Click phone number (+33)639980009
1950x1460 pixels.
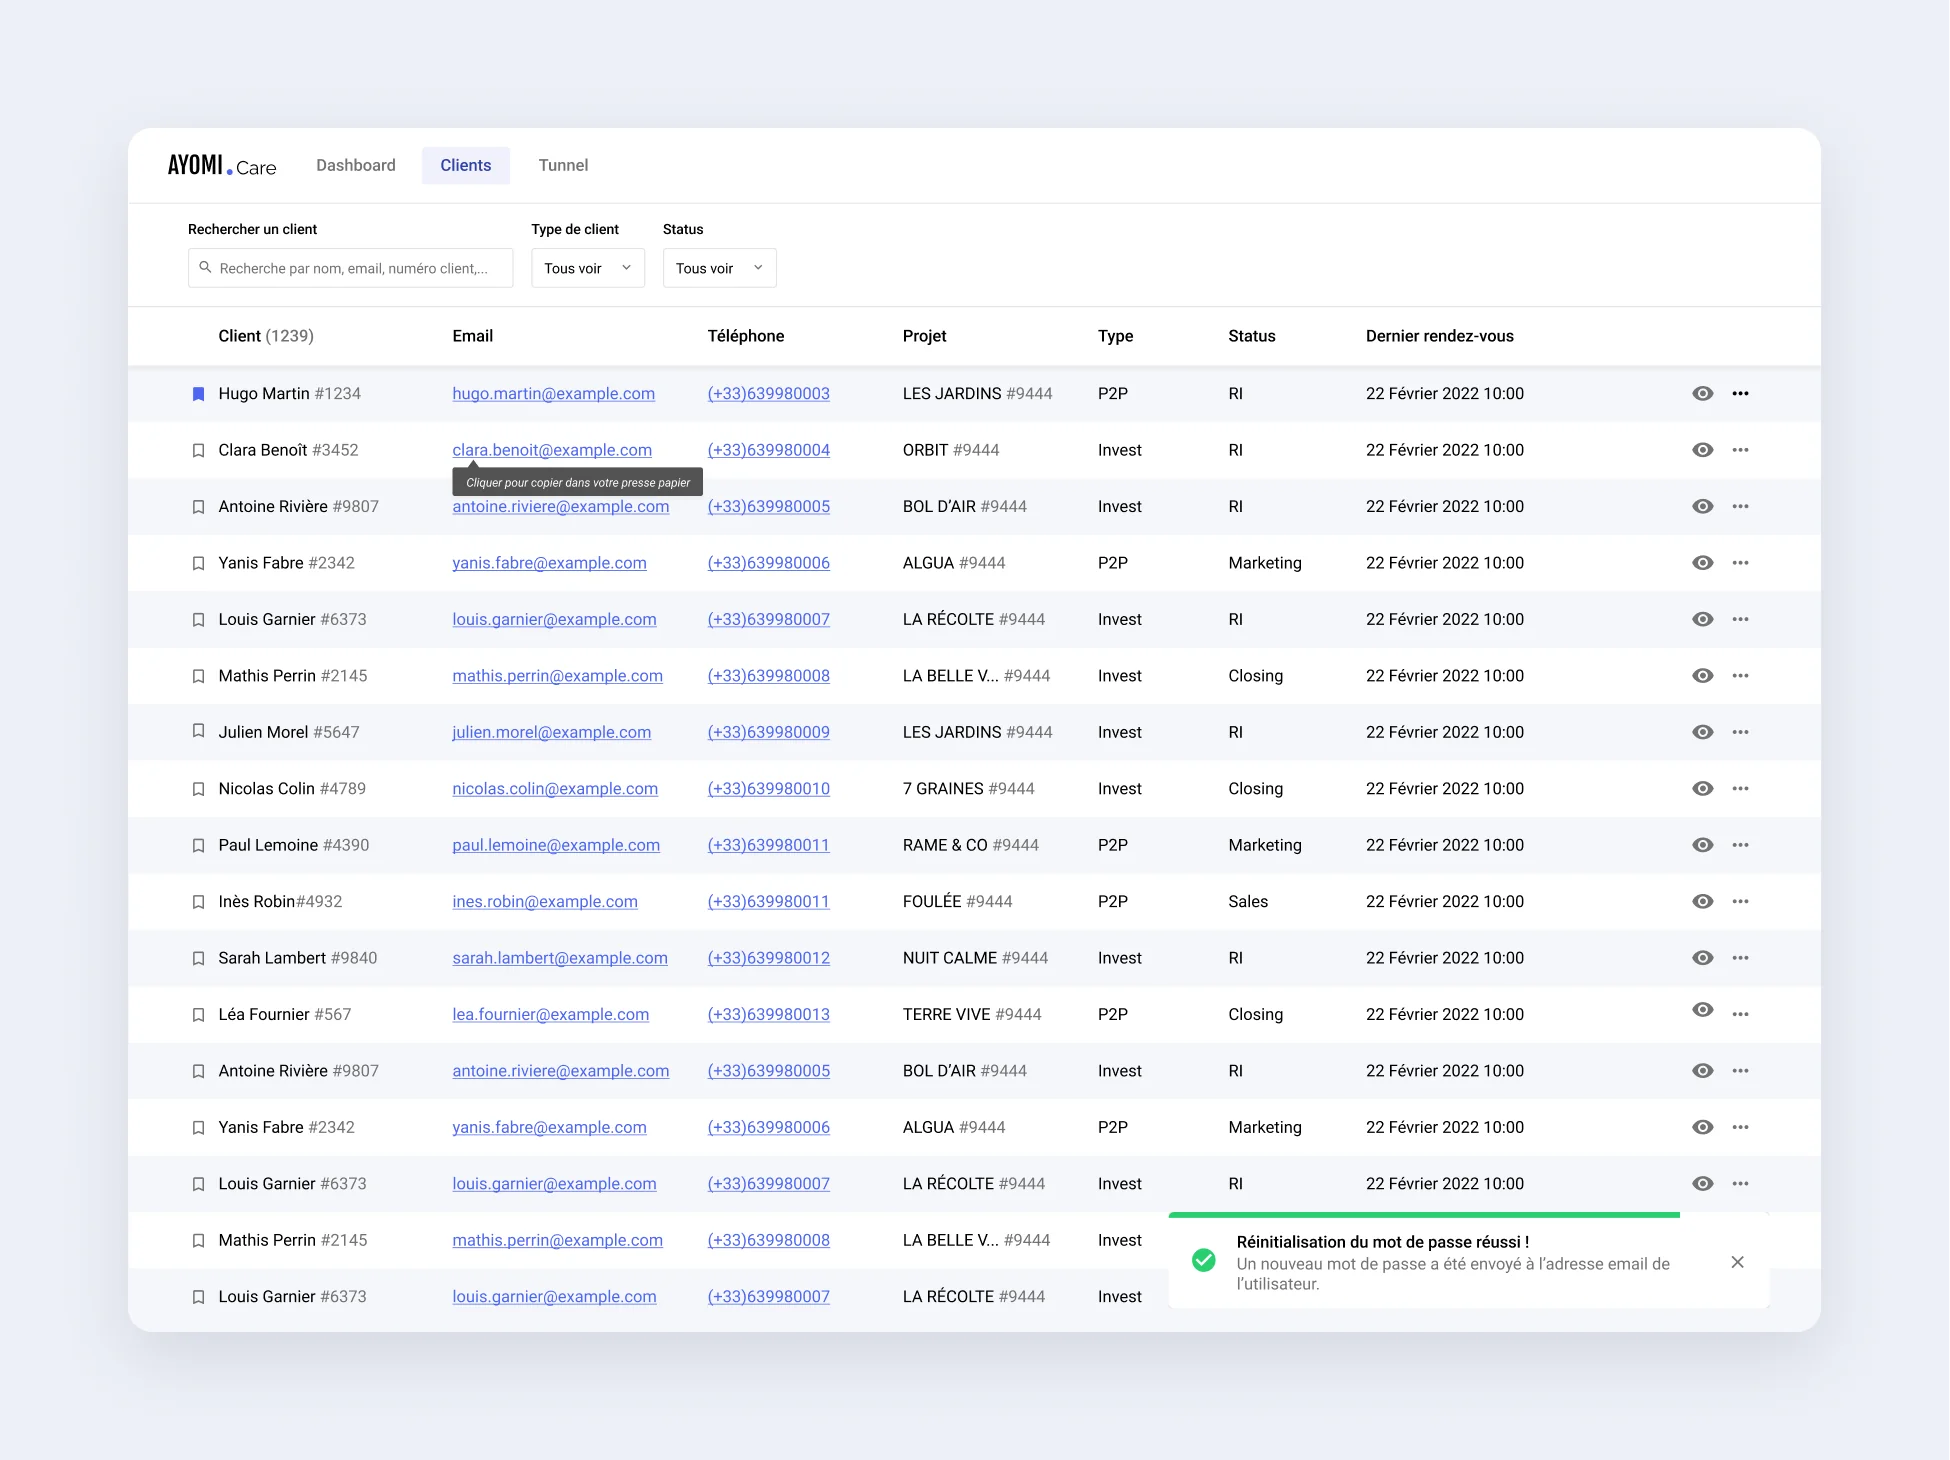[768, 732]
